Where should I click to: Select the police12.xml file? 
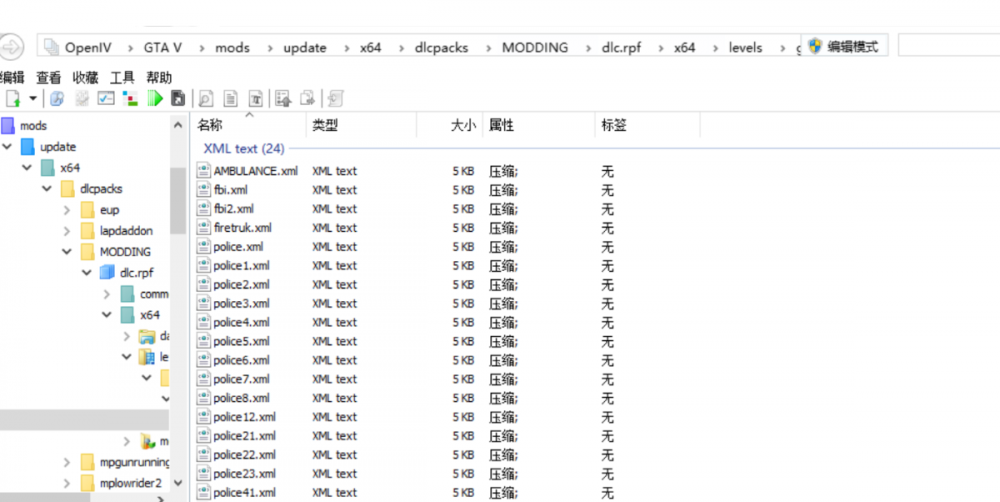pyautogui.click(x=245, y=417)
